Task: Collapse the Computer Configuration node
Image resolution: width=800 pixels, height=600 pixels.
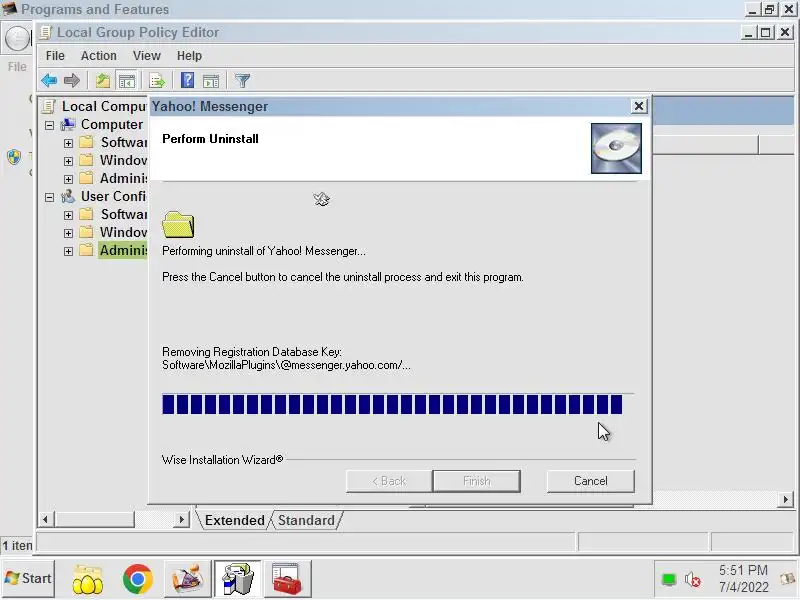Action: pos(49,125)
